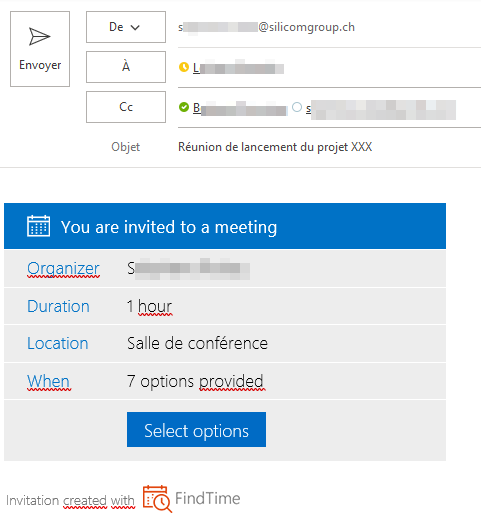Viewport: 481px width, 520px height.
Task: Click the Cc recipients button
Action: click(126, 107)
